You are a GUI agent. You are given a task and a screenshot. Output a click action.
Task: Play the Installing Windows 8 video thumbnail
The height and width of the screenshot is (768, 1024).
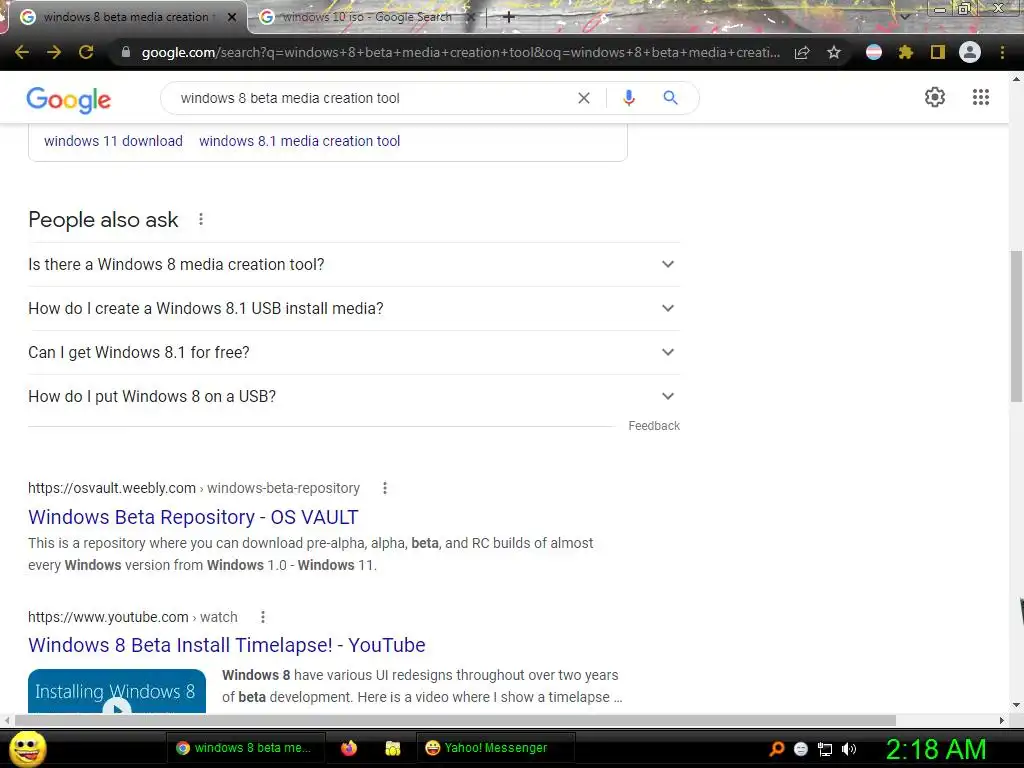point(117,691)
